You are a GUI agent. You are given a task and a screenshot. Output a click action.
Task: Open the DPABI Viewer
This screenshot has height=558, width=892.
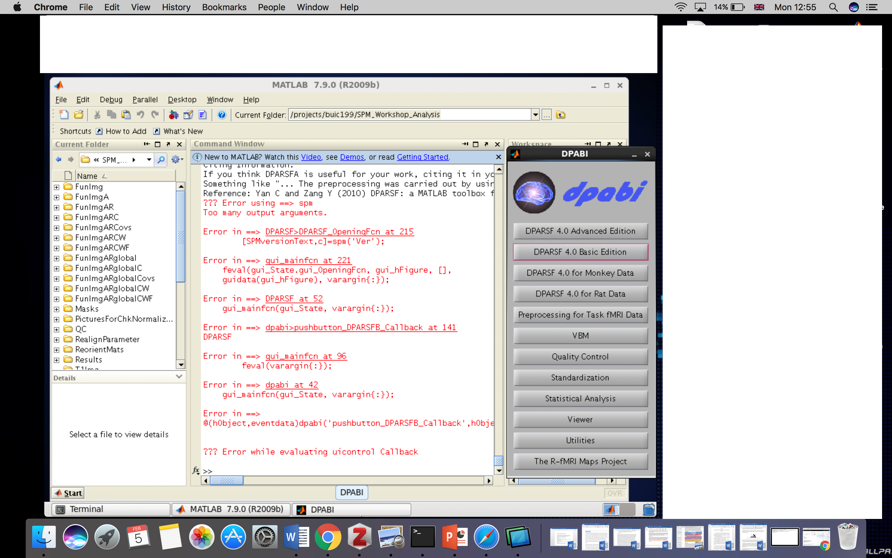[x=580, y=420]
